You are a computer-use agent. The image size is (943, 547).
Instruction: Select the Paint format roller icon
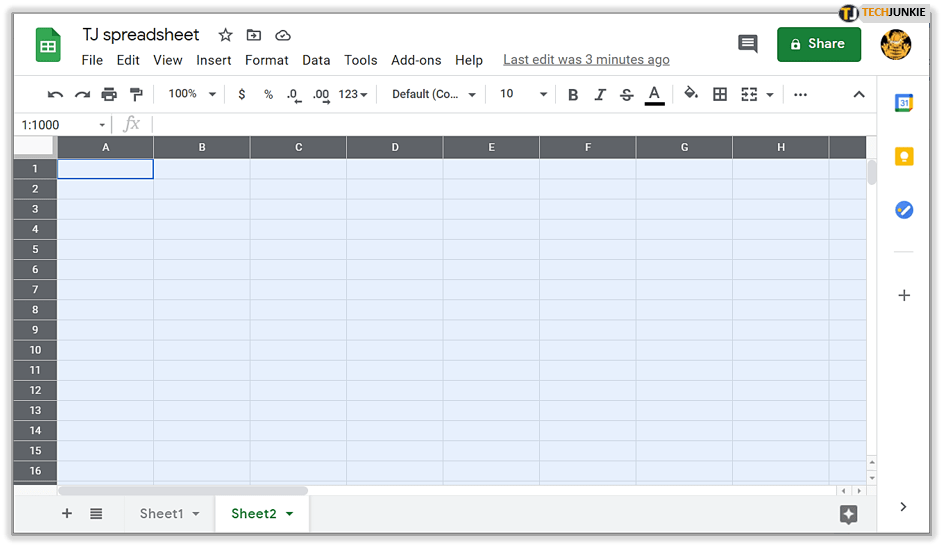click(x=136, y=94)
